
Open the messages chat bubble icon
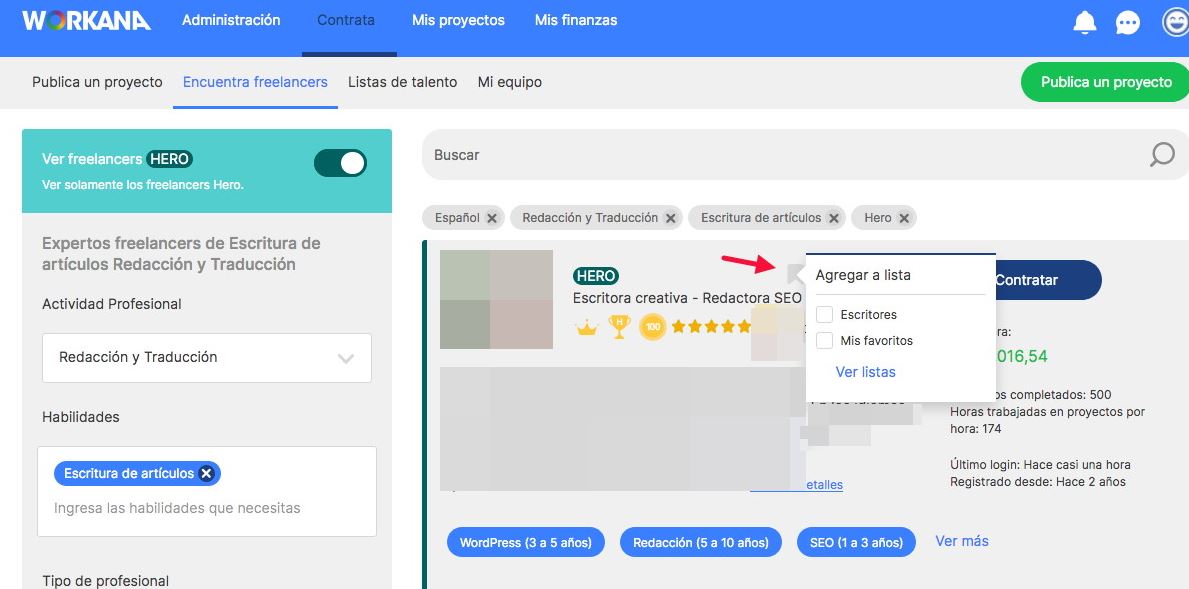point(1128,23)
